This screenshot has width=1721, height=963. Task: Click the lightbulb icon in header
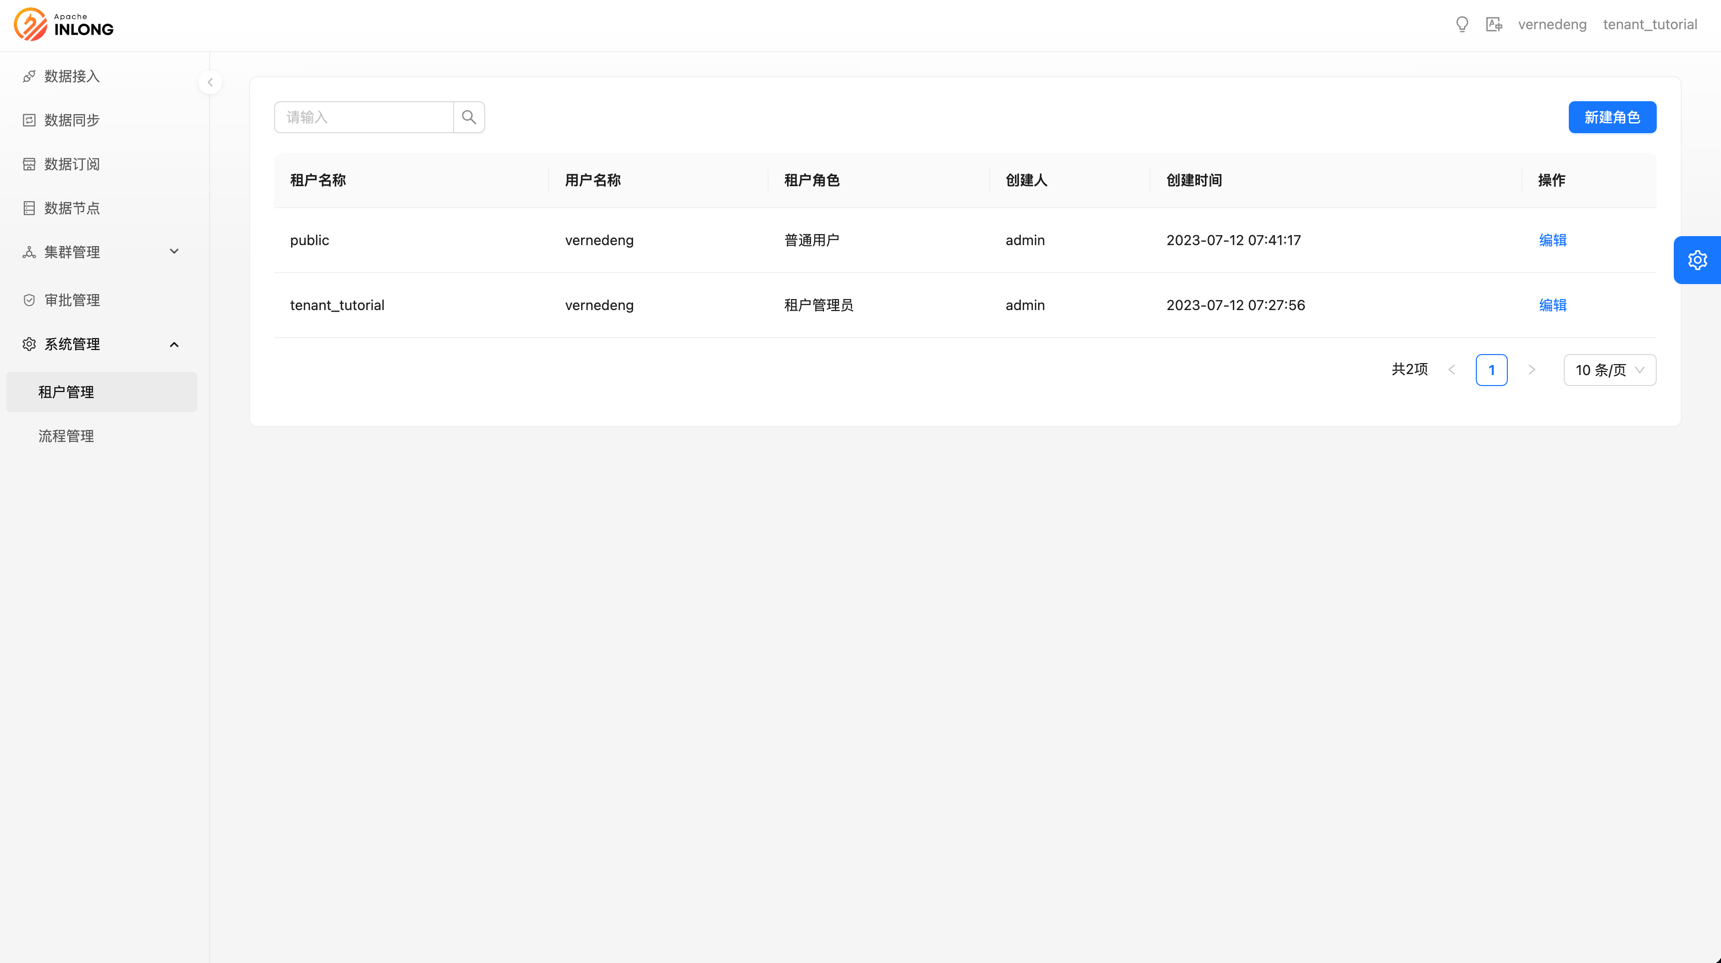tap(1461, 25)
